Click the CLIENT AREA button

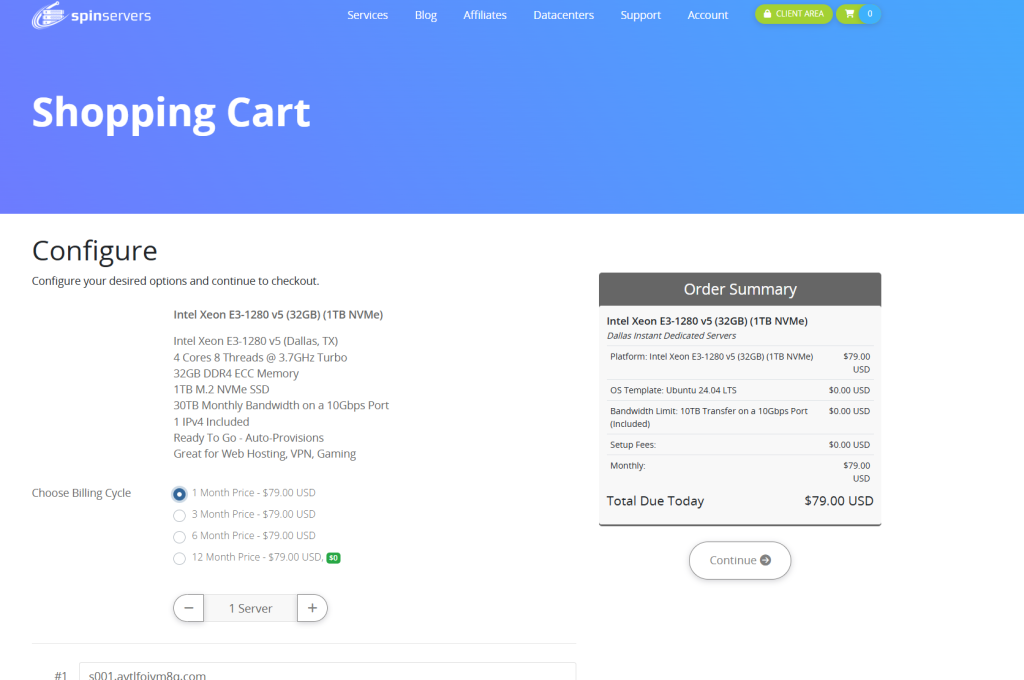click(x=793, y=14)
